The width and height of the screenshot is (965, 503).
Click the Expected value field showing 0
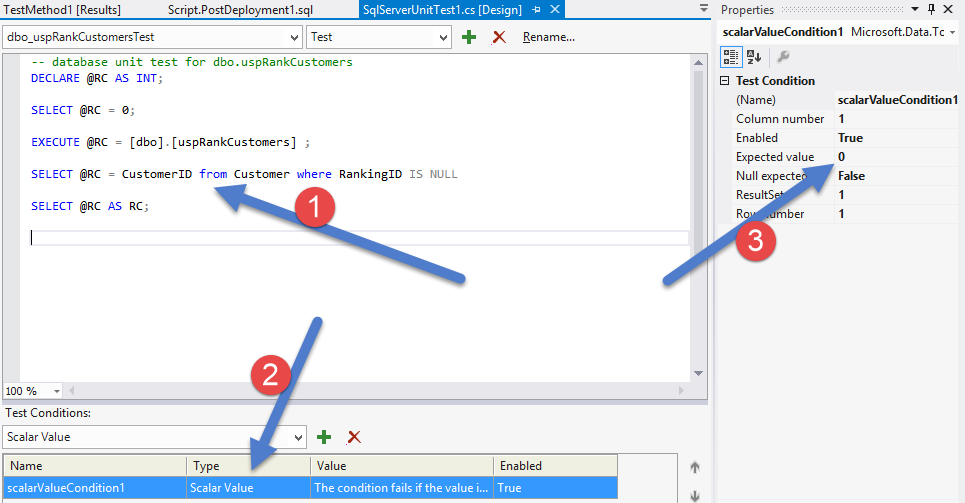(897, 157)
